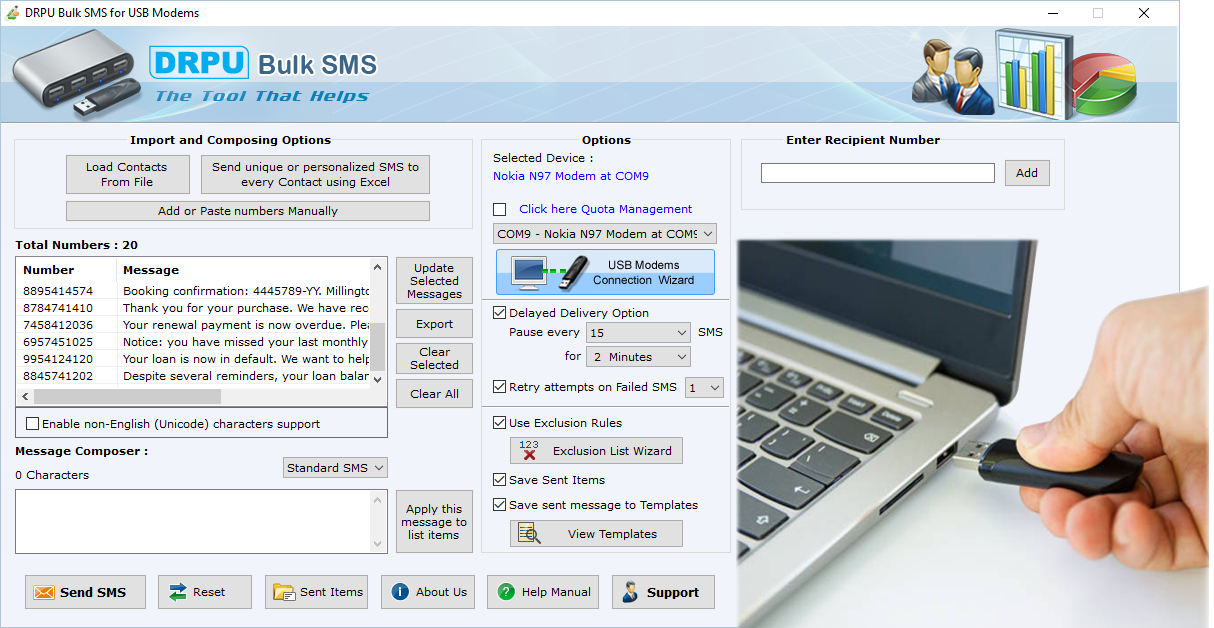This screenshot has height=628, width=1214.
Task: Click the DRPU app icon in title bar
Action: 13,13
